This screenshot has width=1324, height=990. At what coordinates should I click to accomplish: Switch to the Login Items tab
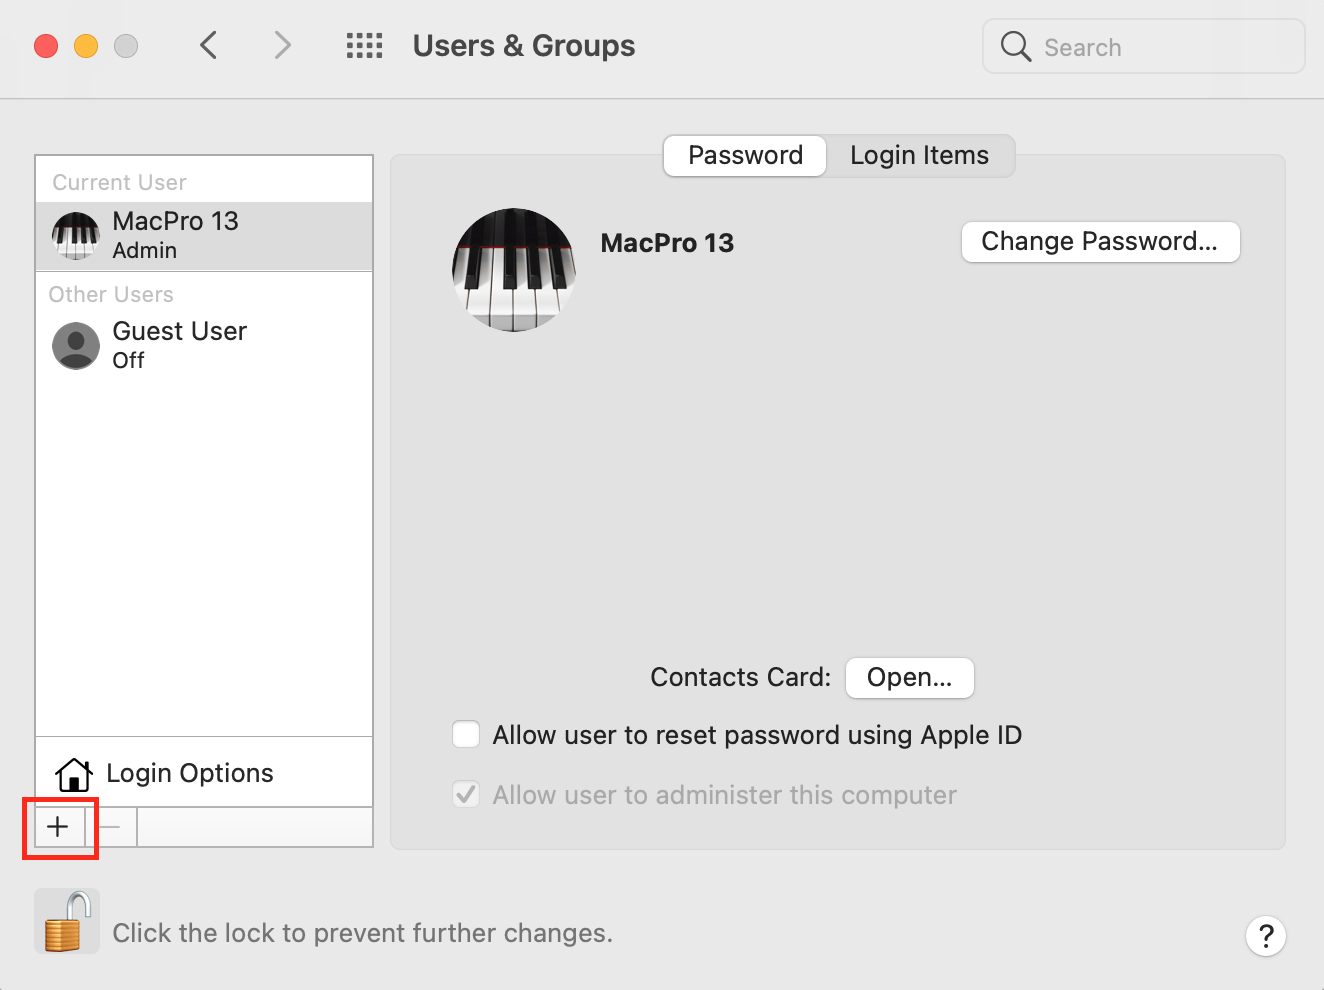point(920,156)
